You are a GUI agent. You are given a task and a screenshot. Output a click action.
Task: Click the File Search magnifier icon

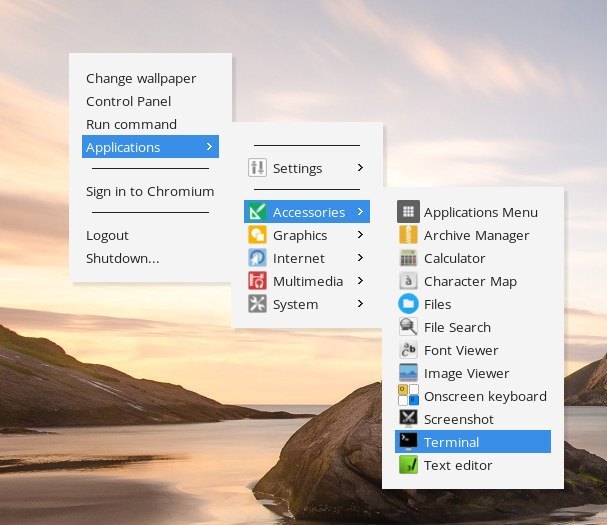point(408,327)
